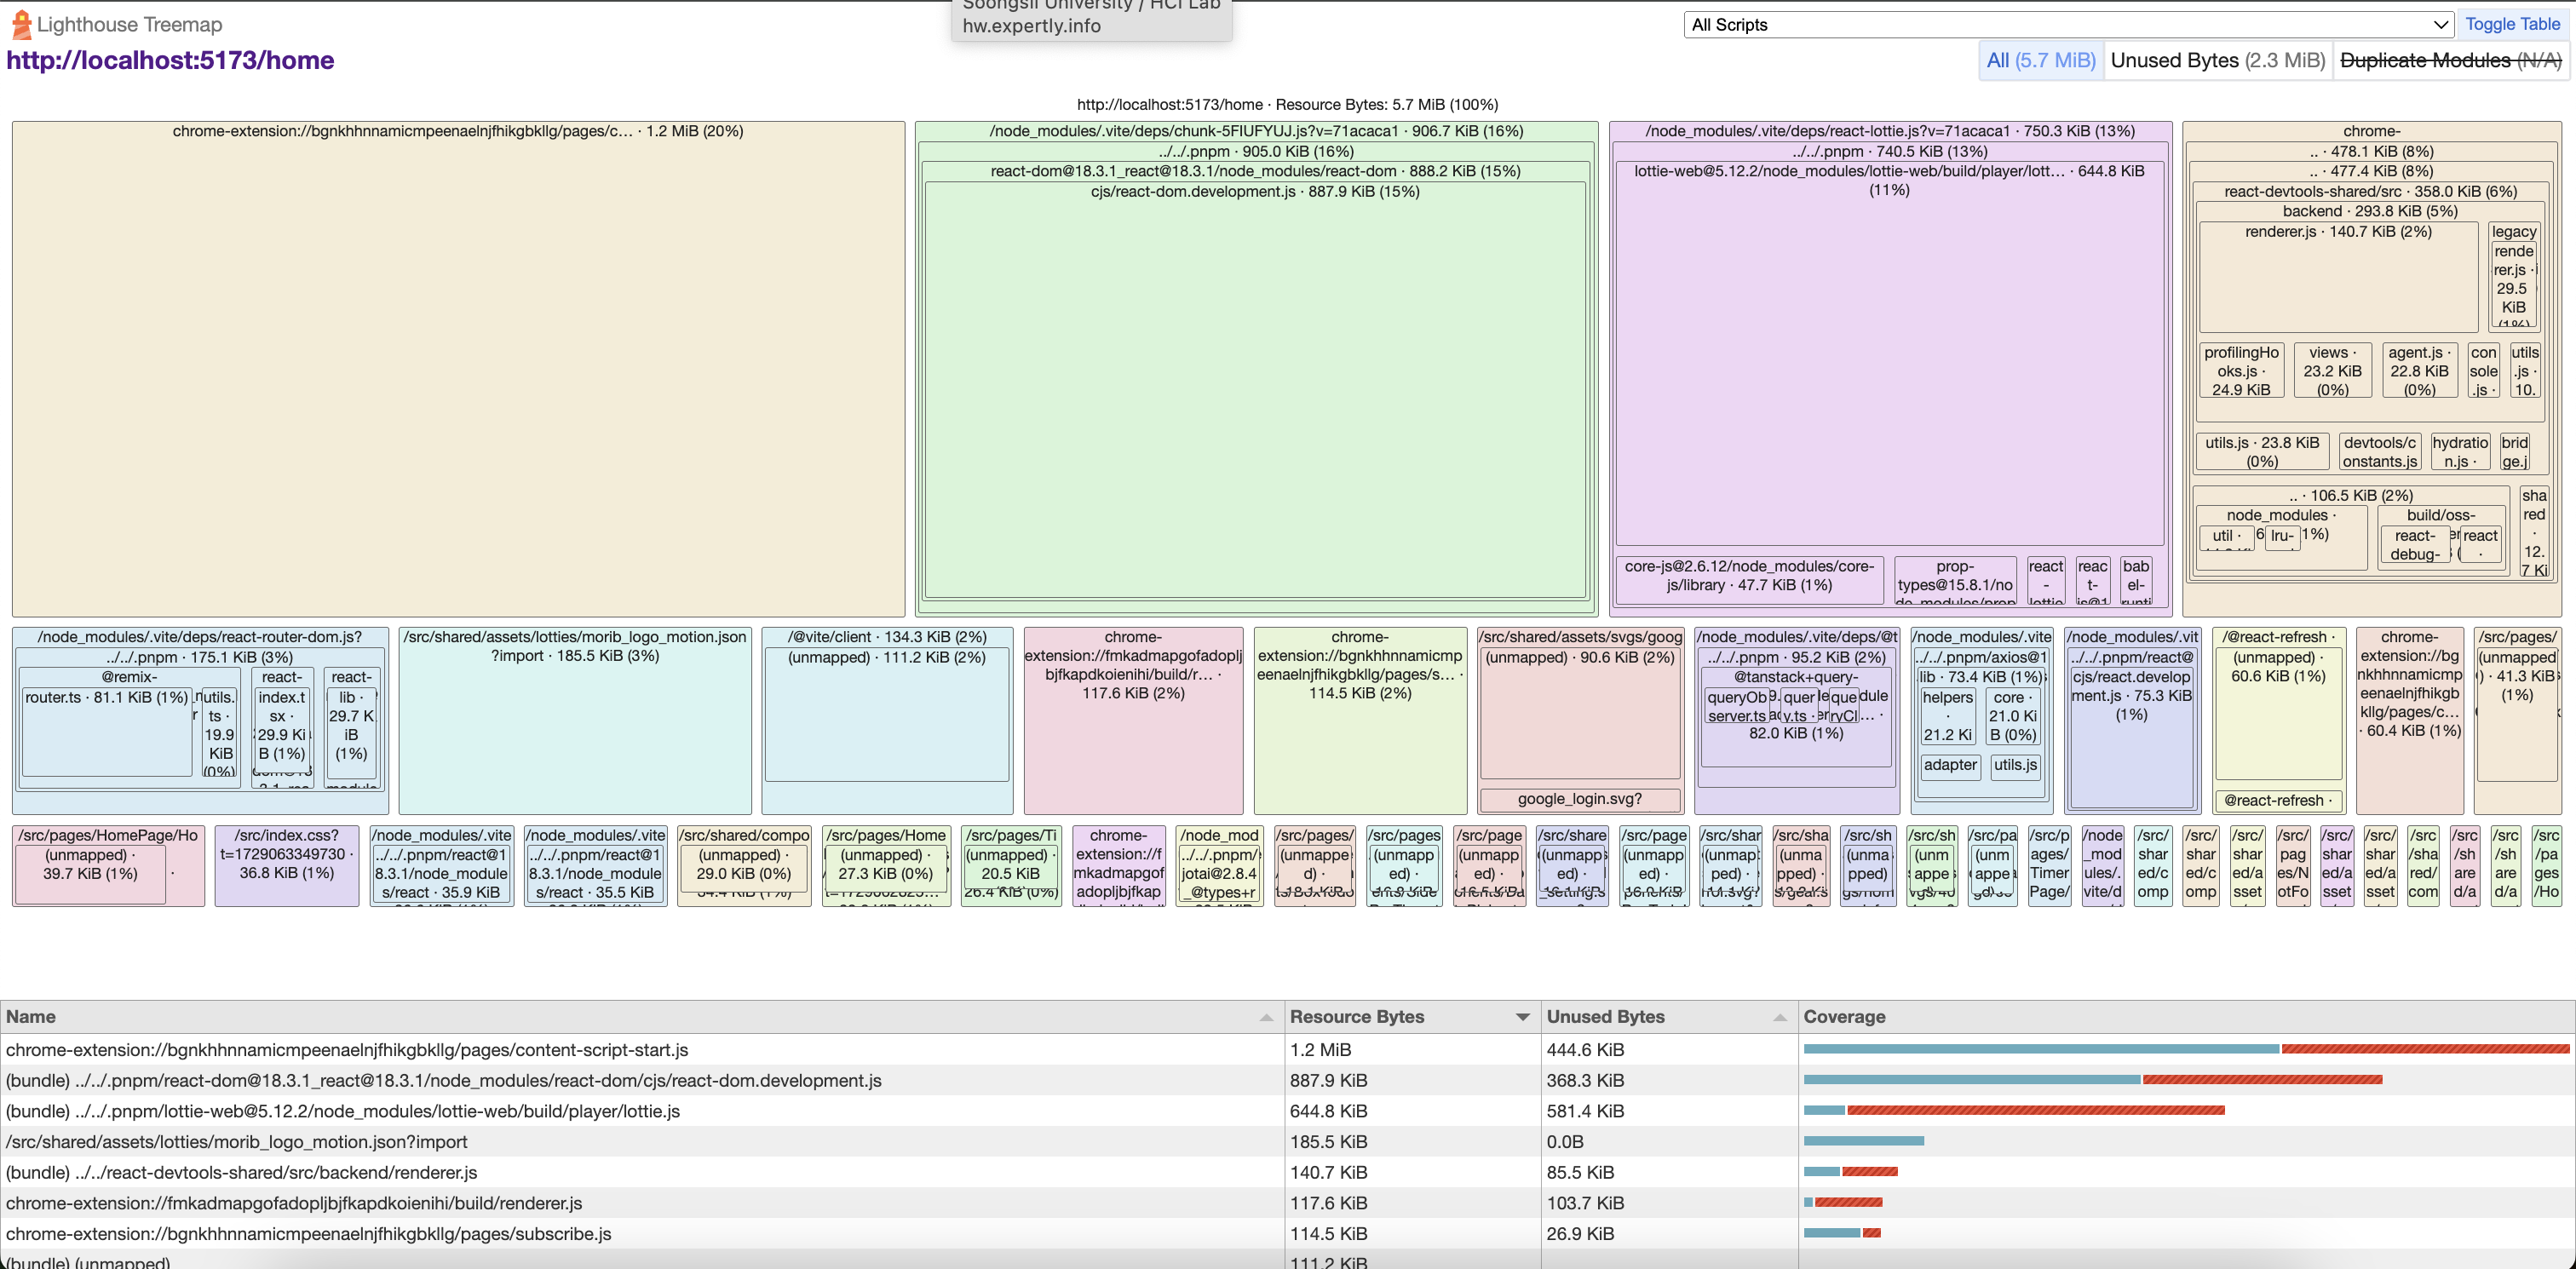Click the Lighthouse logo icon

tap(21, 25)
